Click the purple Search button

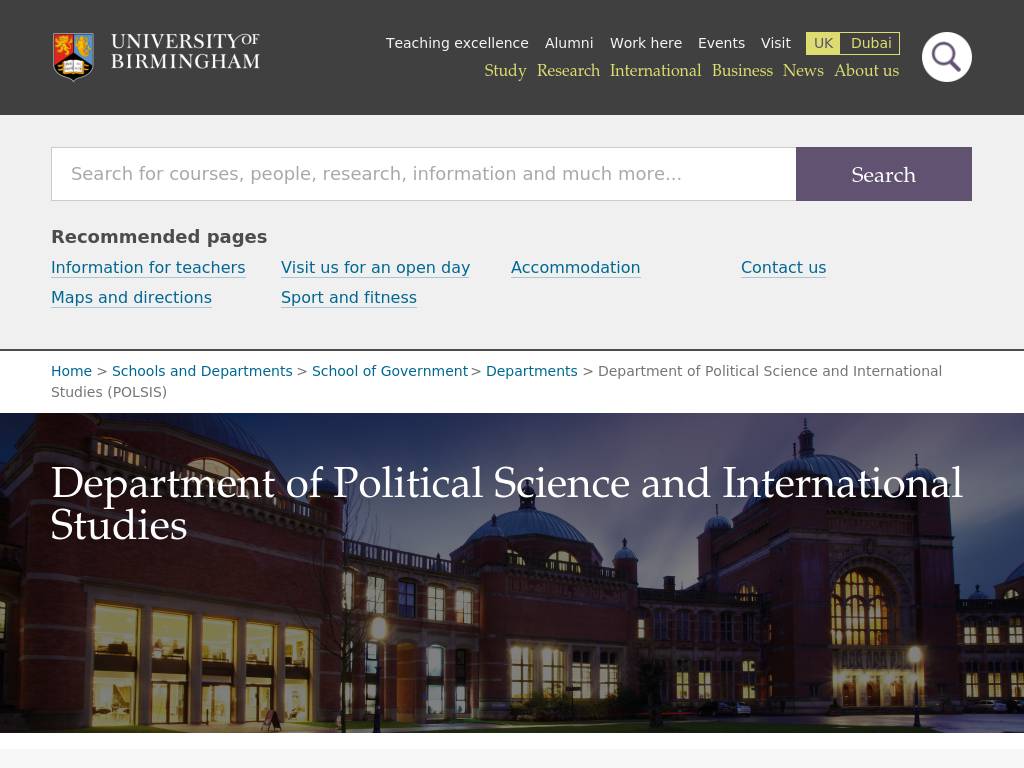coord(883,174)
